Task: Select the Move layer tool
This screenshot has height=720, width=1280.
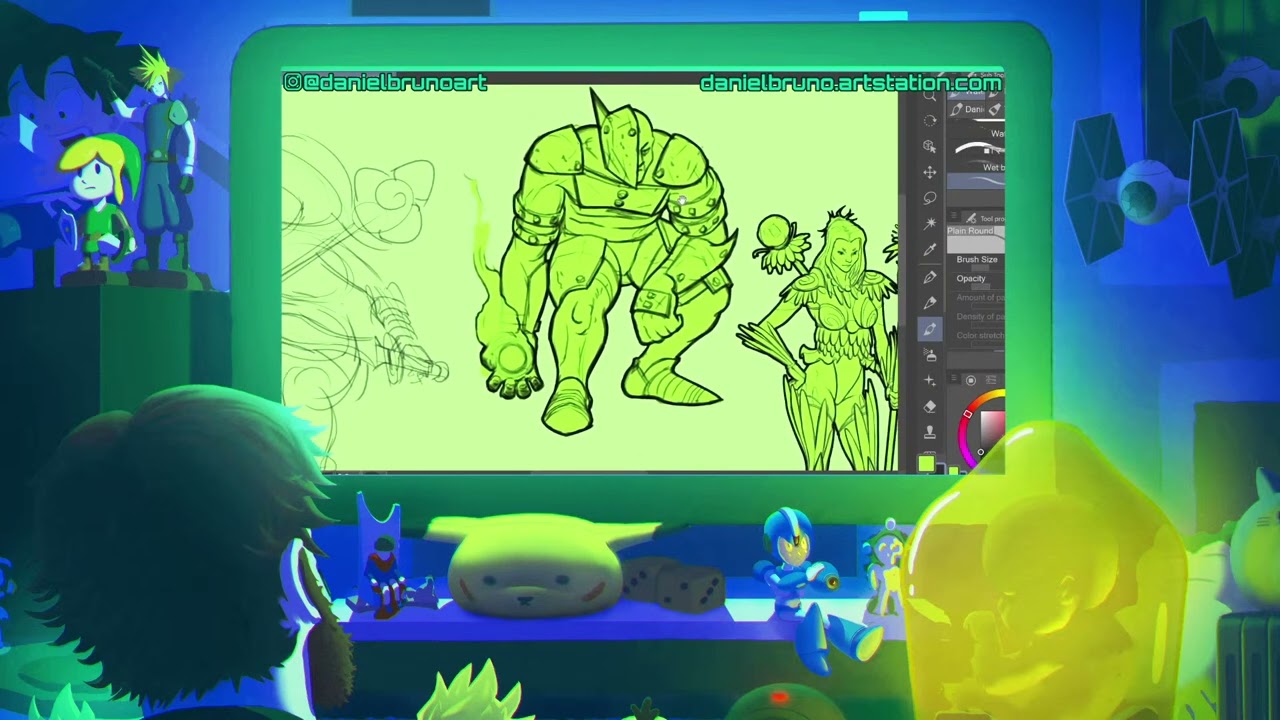Action: [930, 172]
